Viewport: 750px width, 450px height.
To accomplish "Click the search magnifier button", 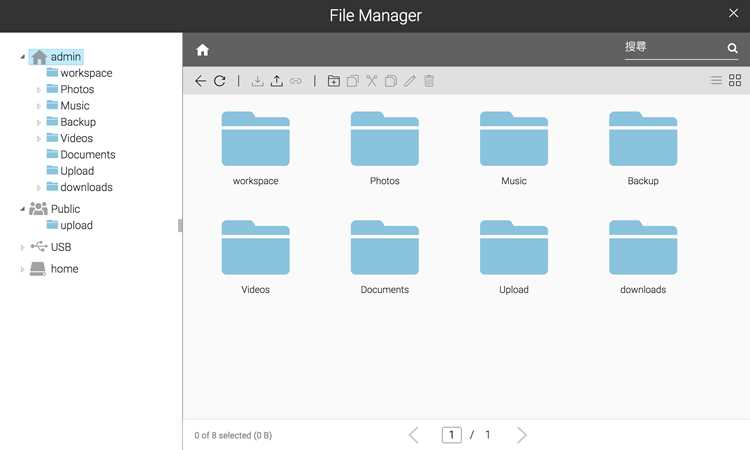I will point(732,48).
